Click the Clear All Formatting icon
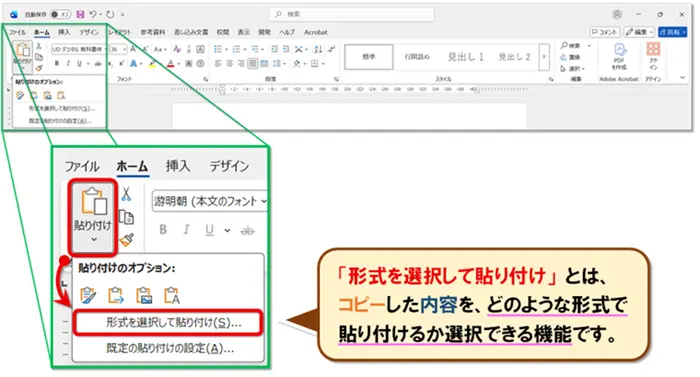 click(177, 49)
